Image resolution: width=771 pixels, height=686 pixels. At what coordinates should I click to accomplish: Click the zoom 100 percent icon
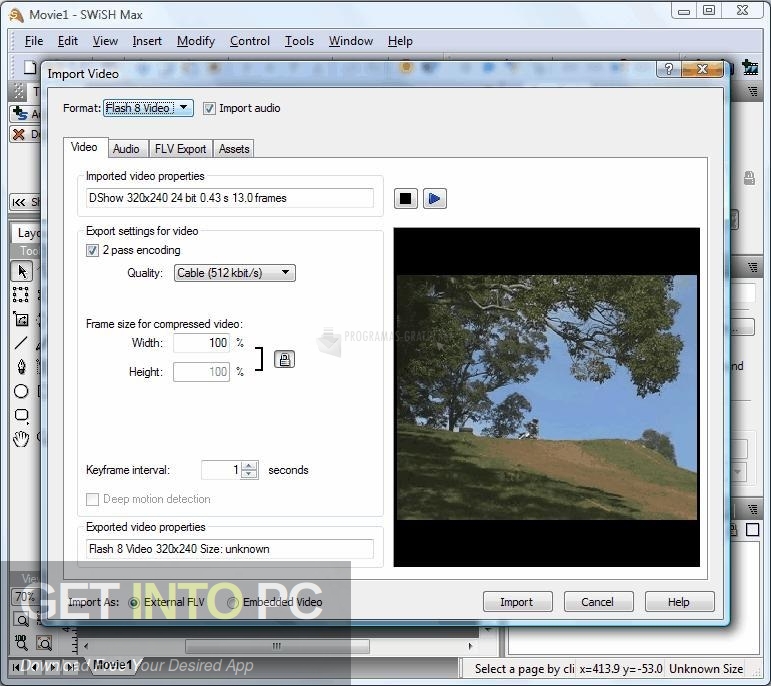coord(21,642)
